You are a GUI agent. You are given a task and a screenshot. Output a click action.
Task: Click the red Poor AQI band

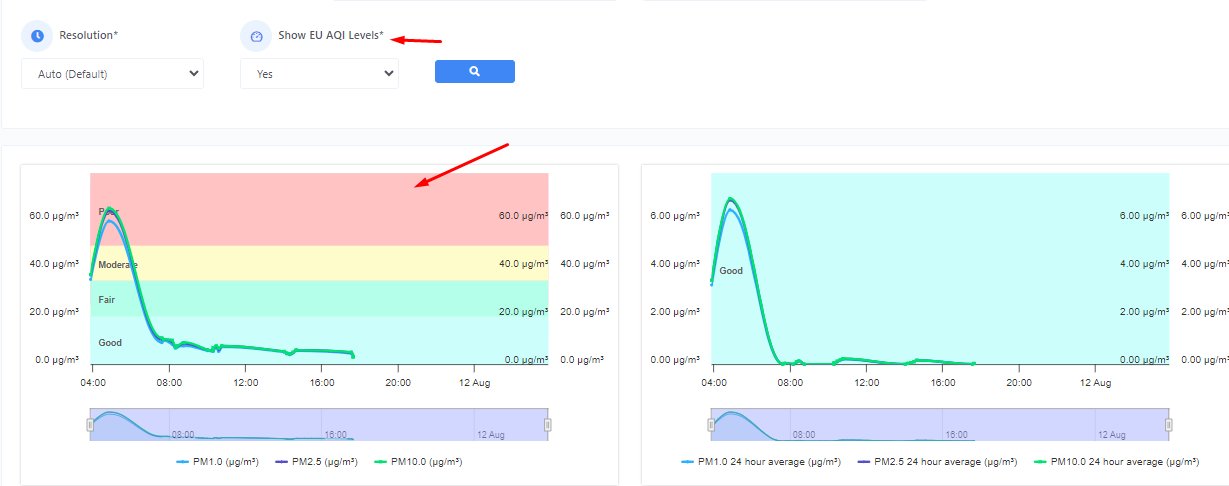[320, 200]
